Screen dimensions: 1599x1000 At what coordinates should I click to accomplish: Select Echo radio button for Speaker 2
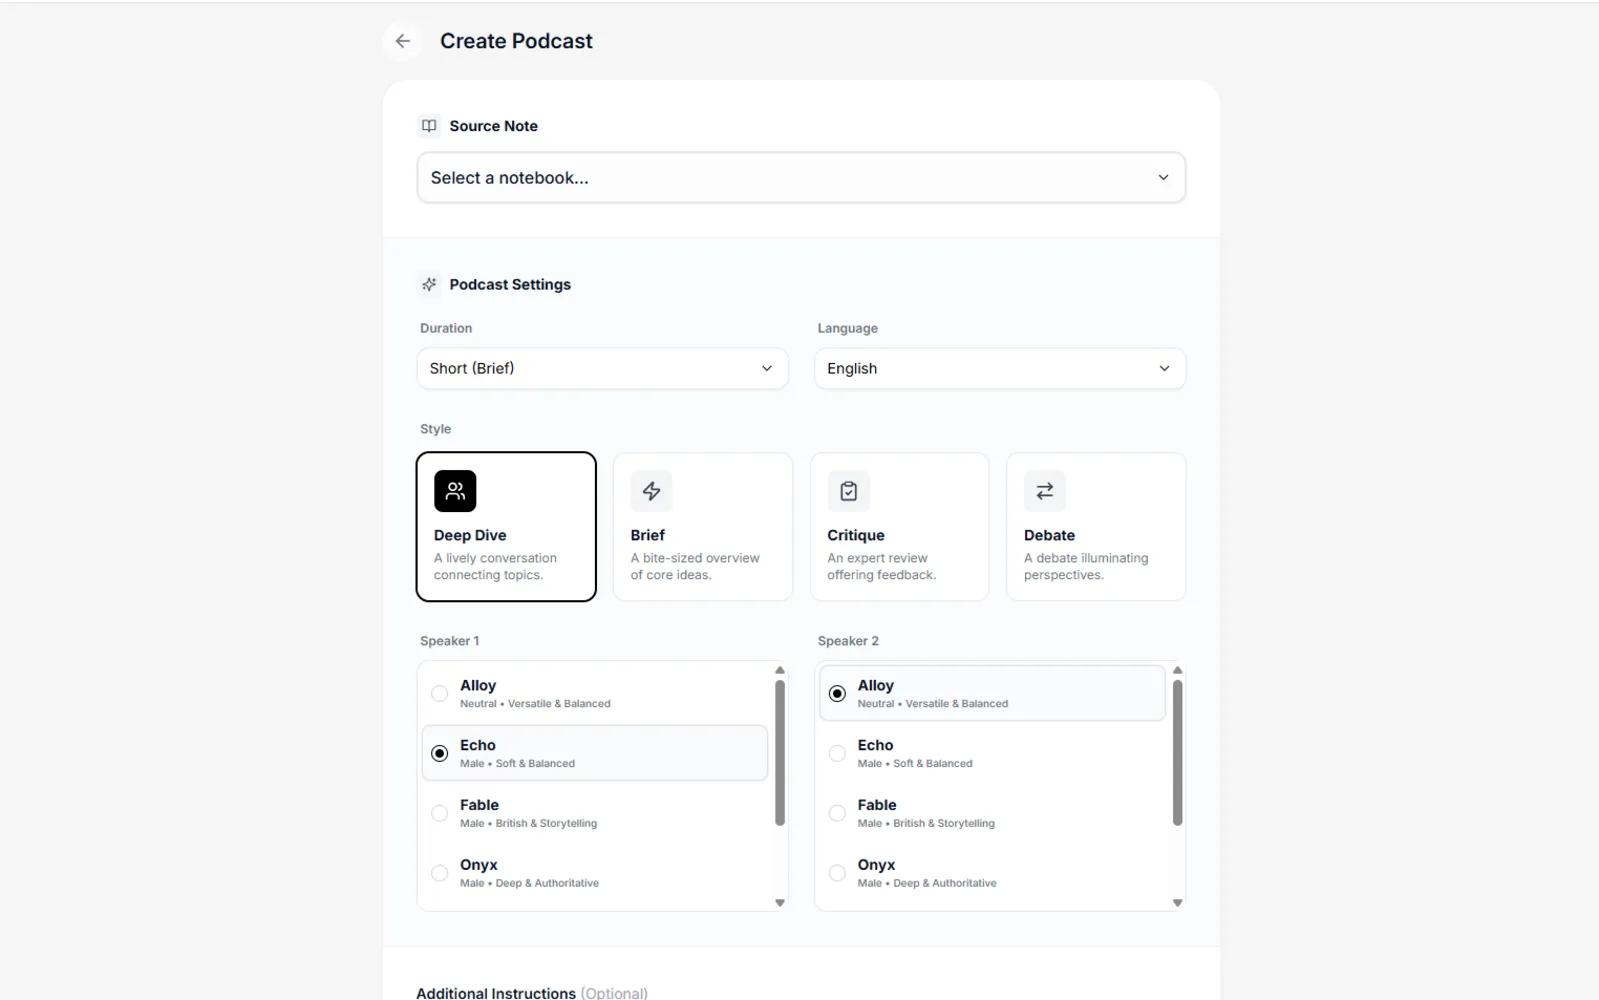[x=837, y=754]
